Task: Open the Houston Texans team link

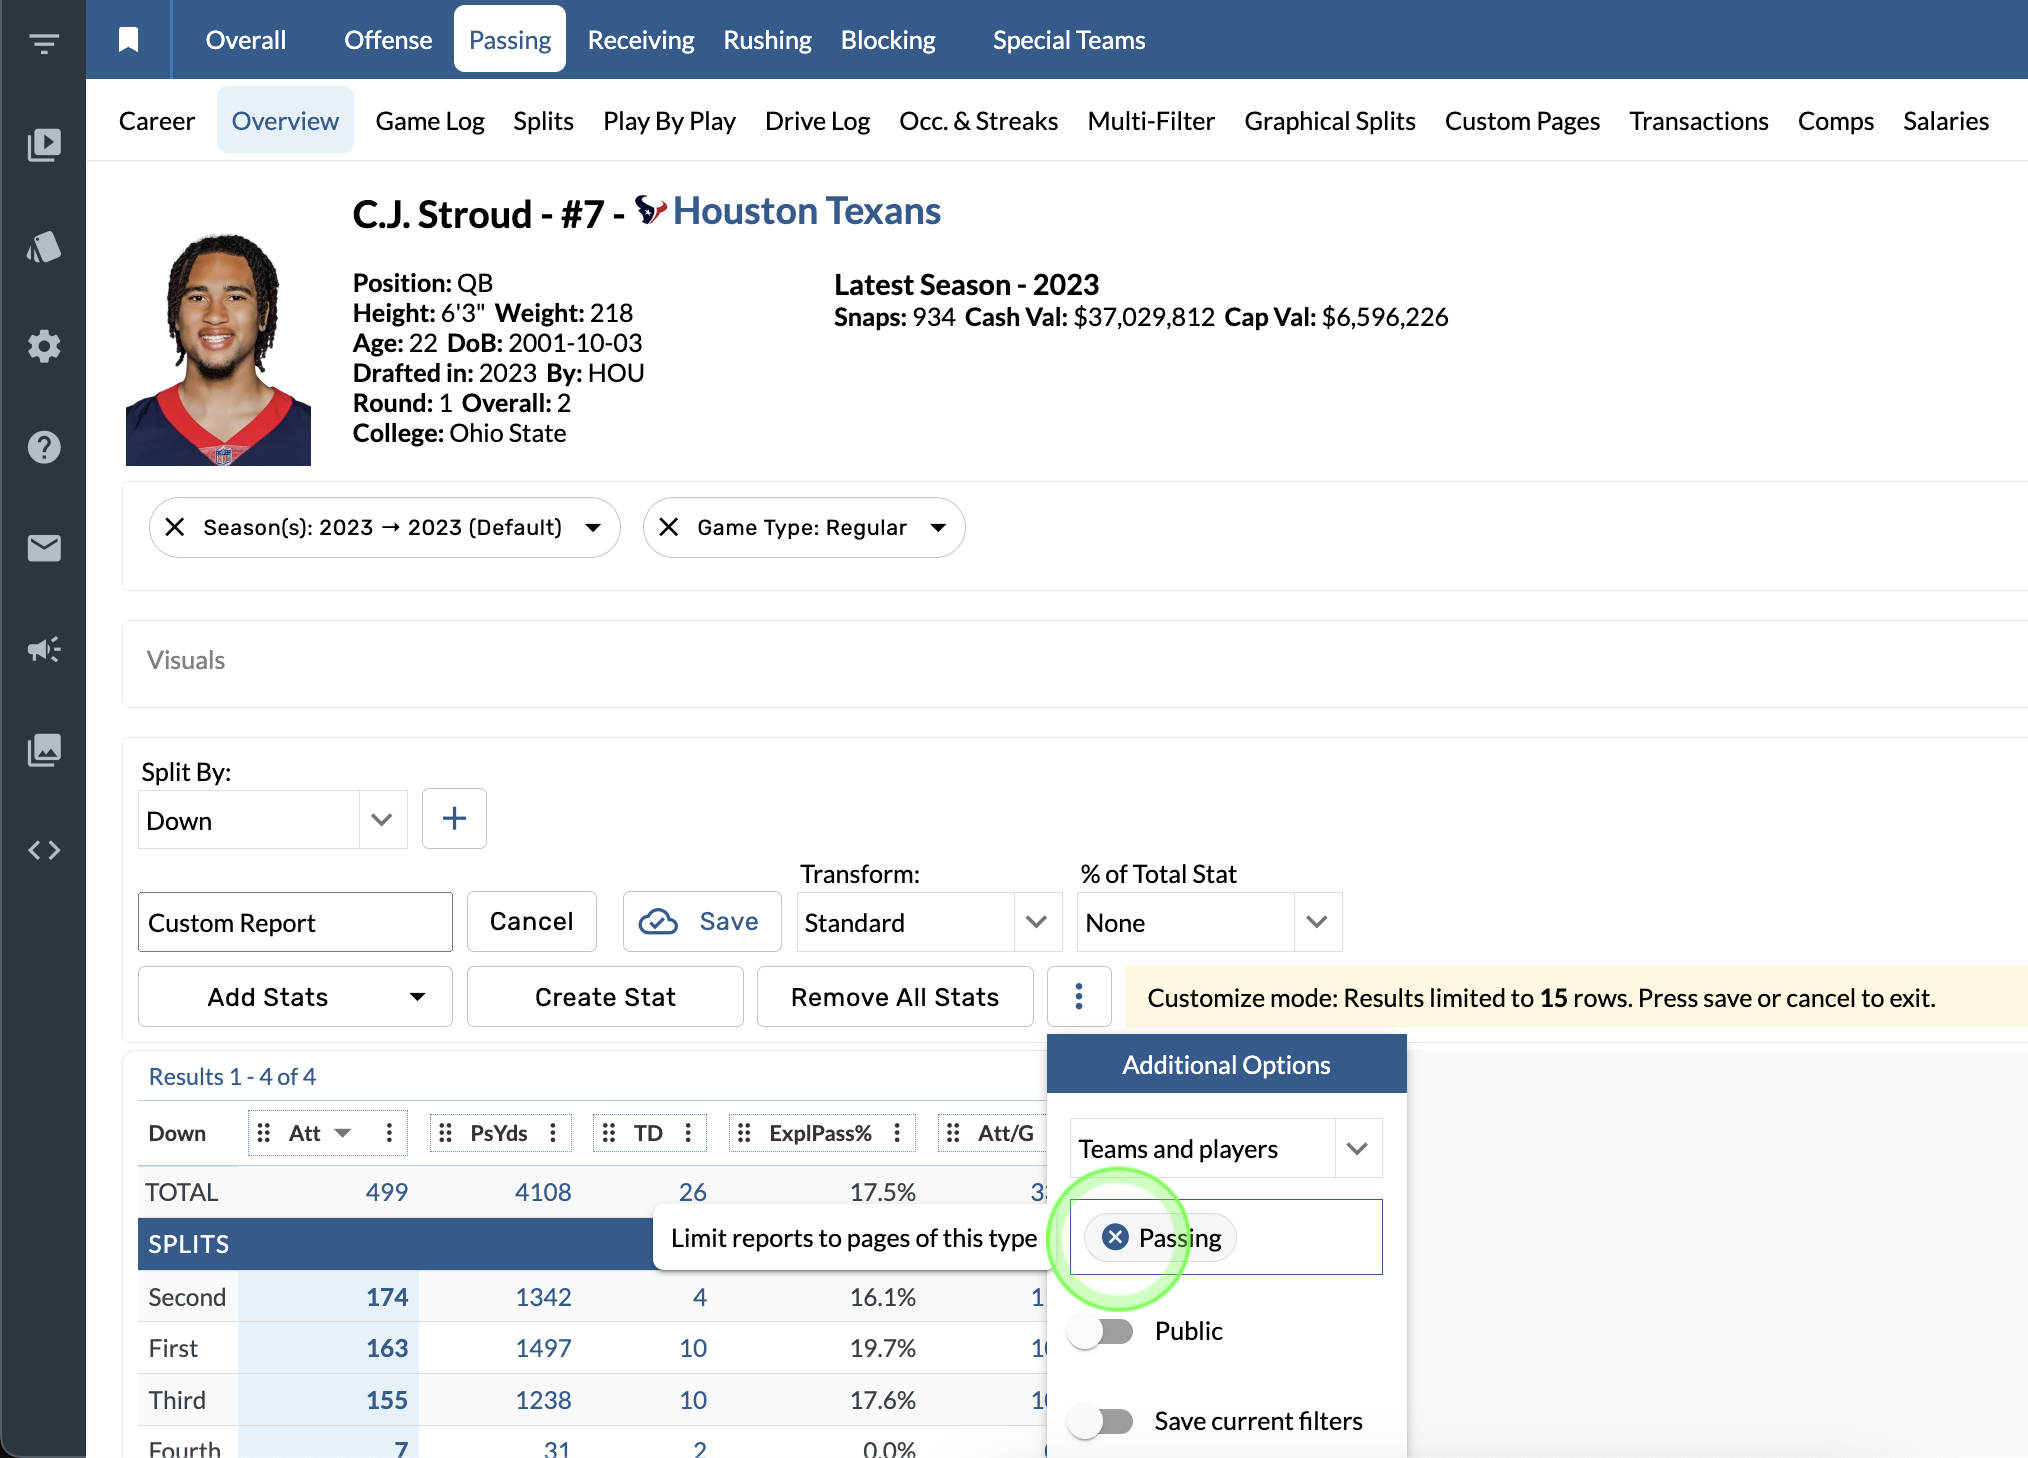Action: coord(806,211)
